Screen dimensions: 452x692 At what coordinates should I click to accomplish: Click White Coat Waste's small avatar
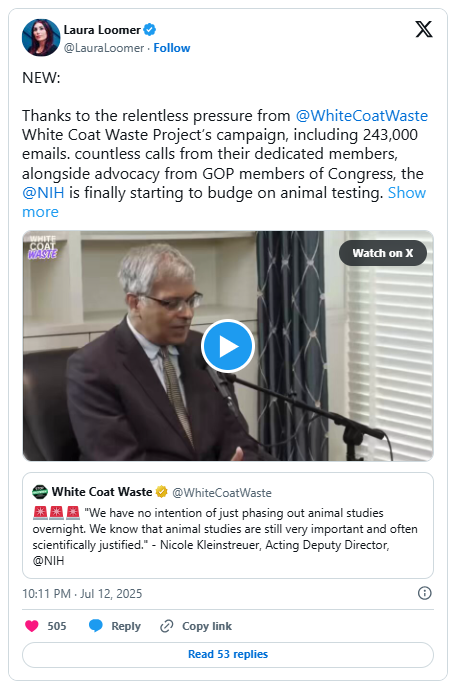(40, 492)
